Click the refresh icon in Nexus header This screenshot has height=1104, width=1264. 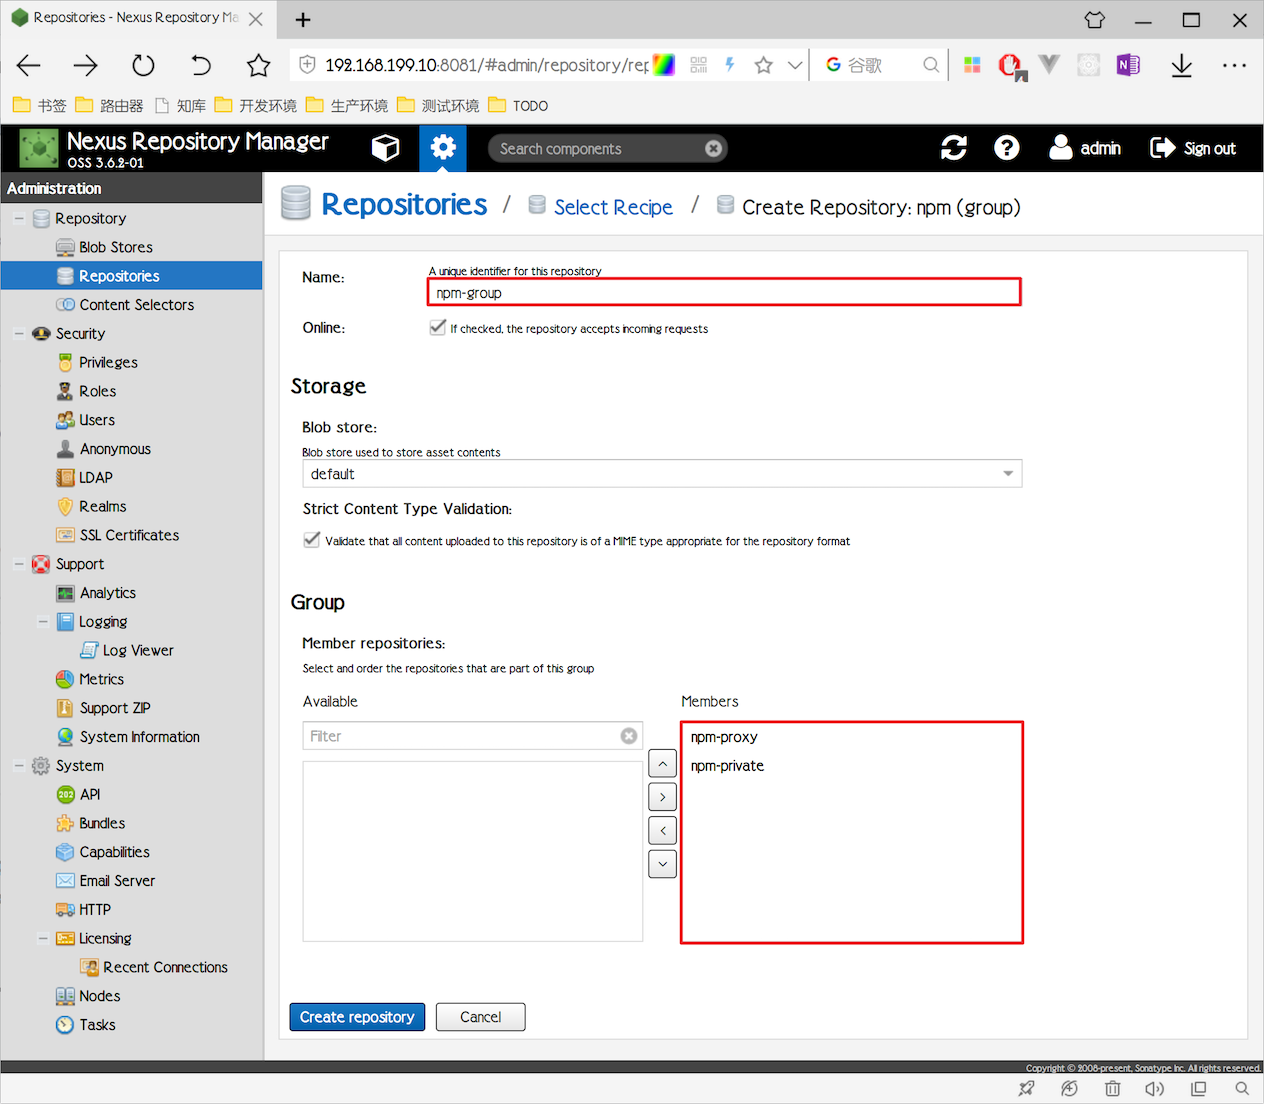954,148
